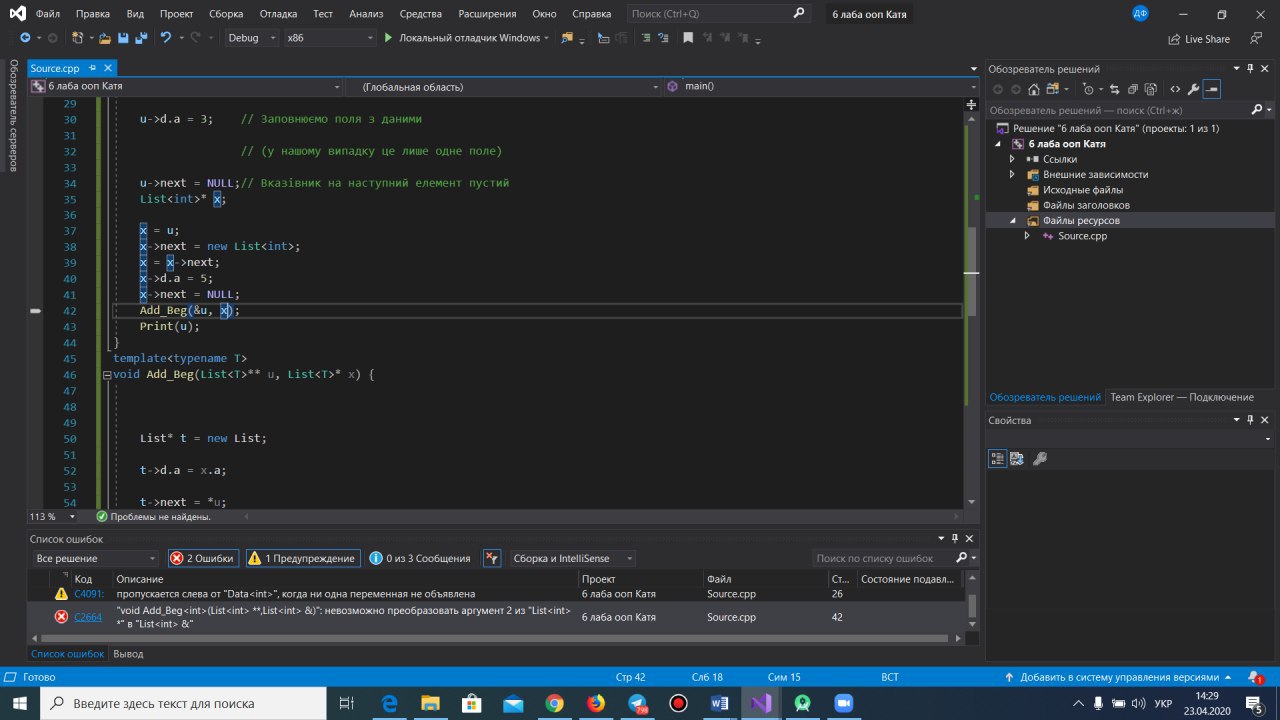
Task: Start the Local Windows Debugger green play icon
Action: pyautogui.click(x=388, y=38)
